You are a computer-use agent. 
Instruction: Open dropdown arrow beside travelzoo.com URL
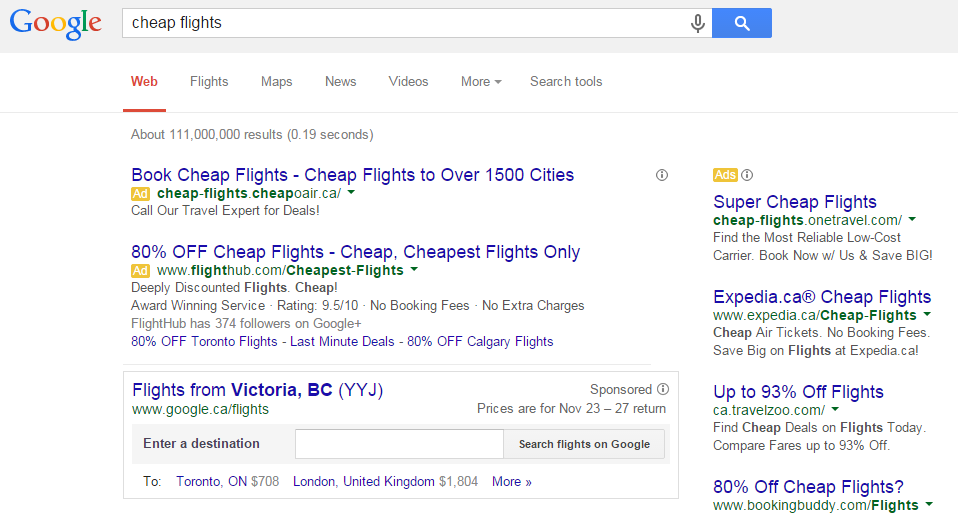click(835, 409)
